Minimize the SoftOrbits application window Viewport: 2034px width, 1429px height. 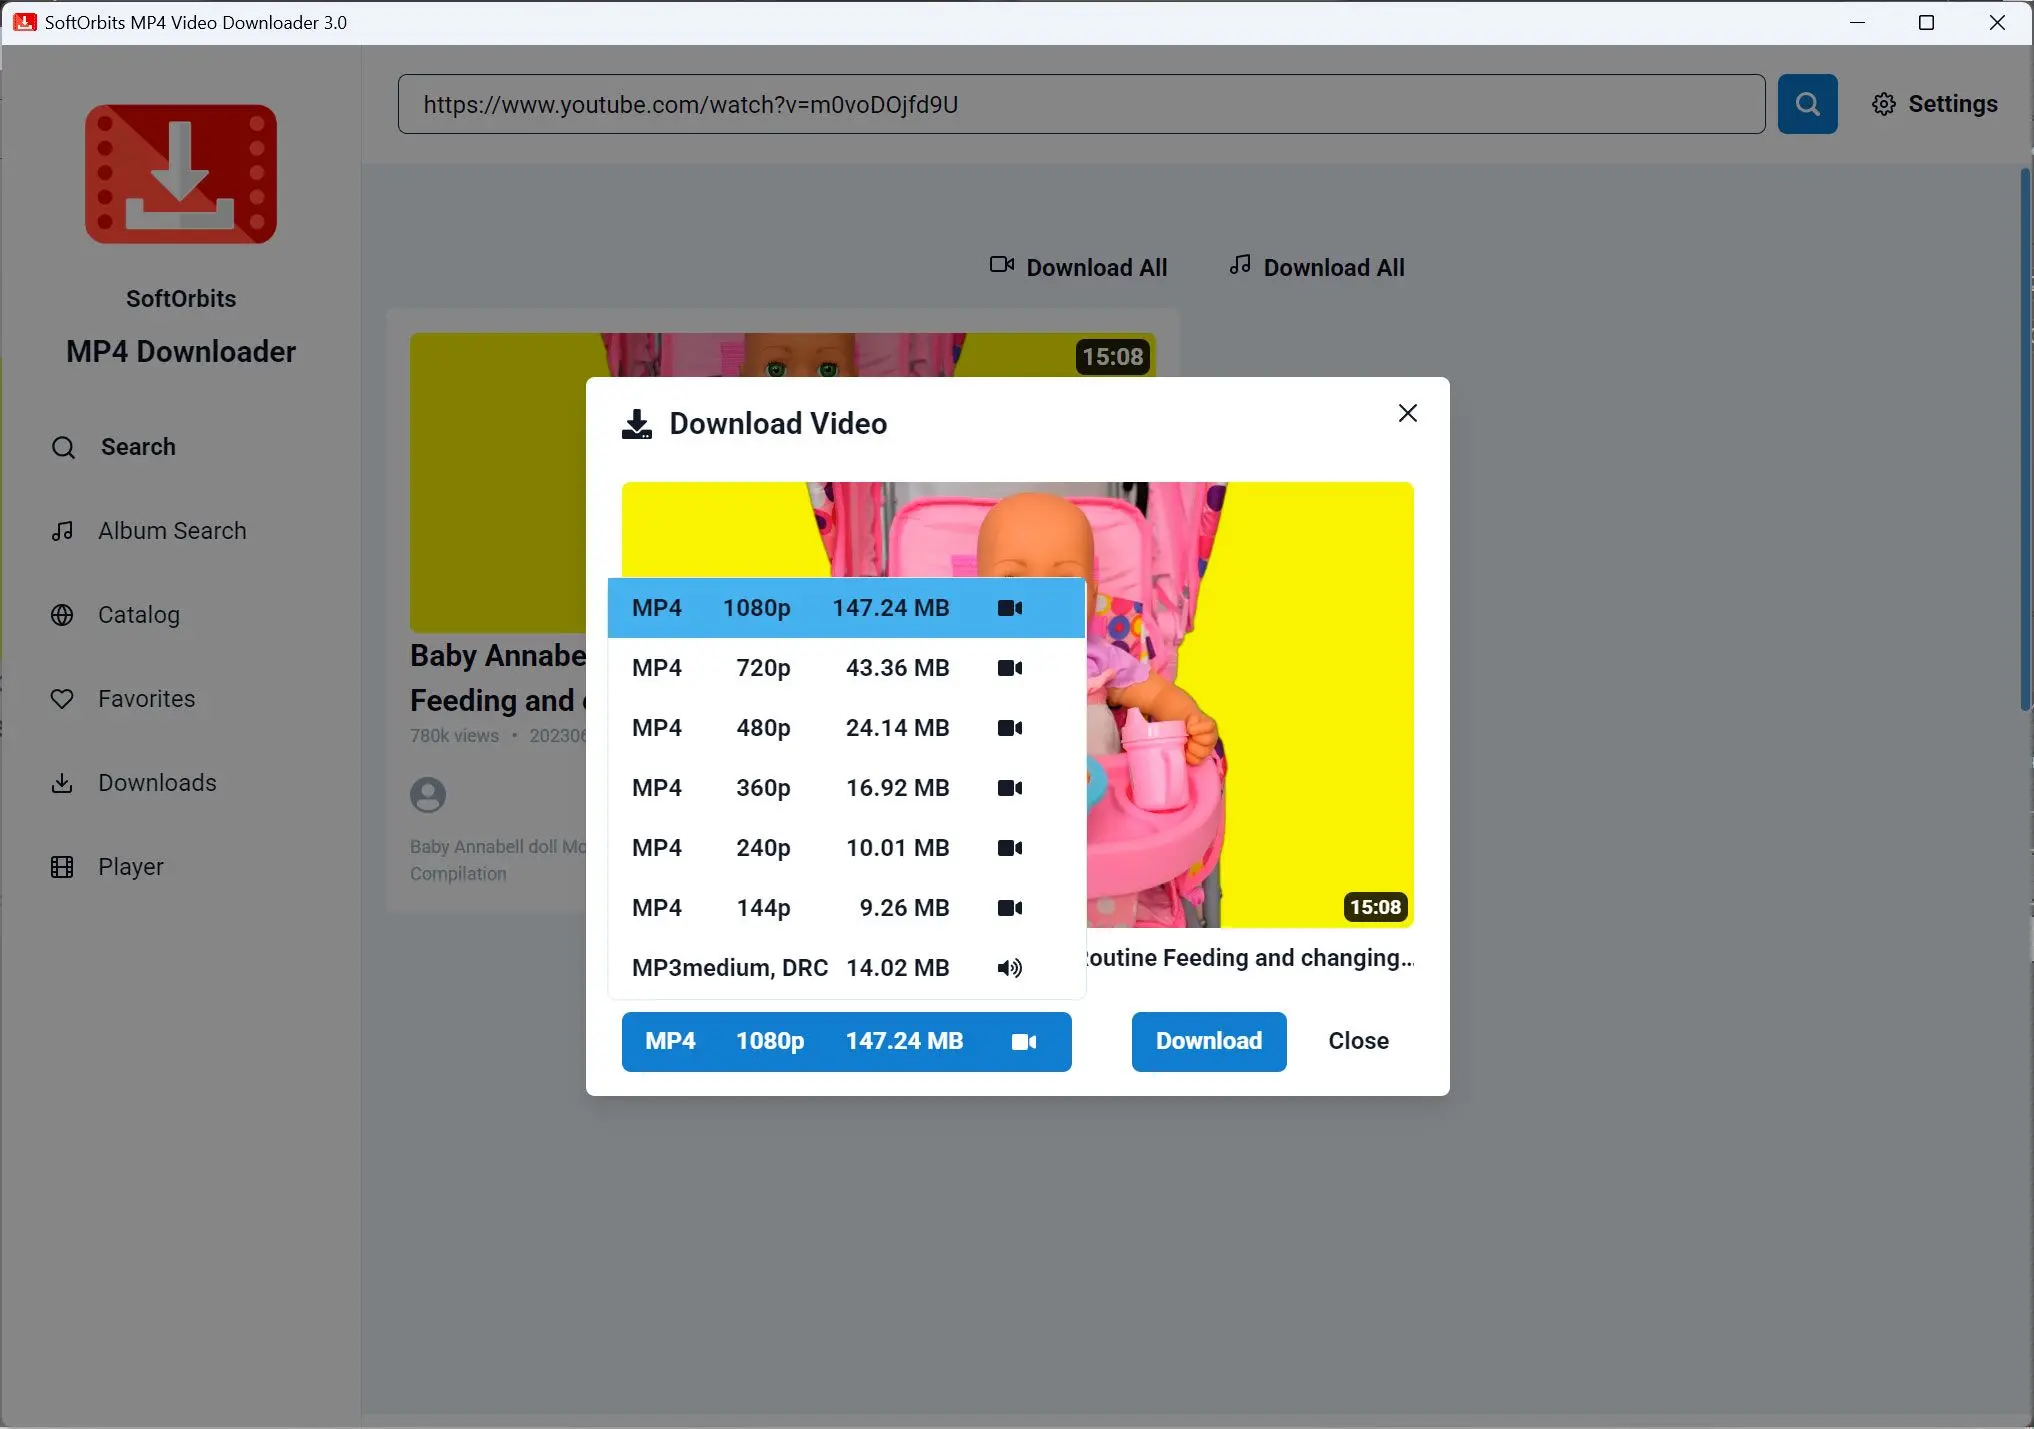(1858, 22)
